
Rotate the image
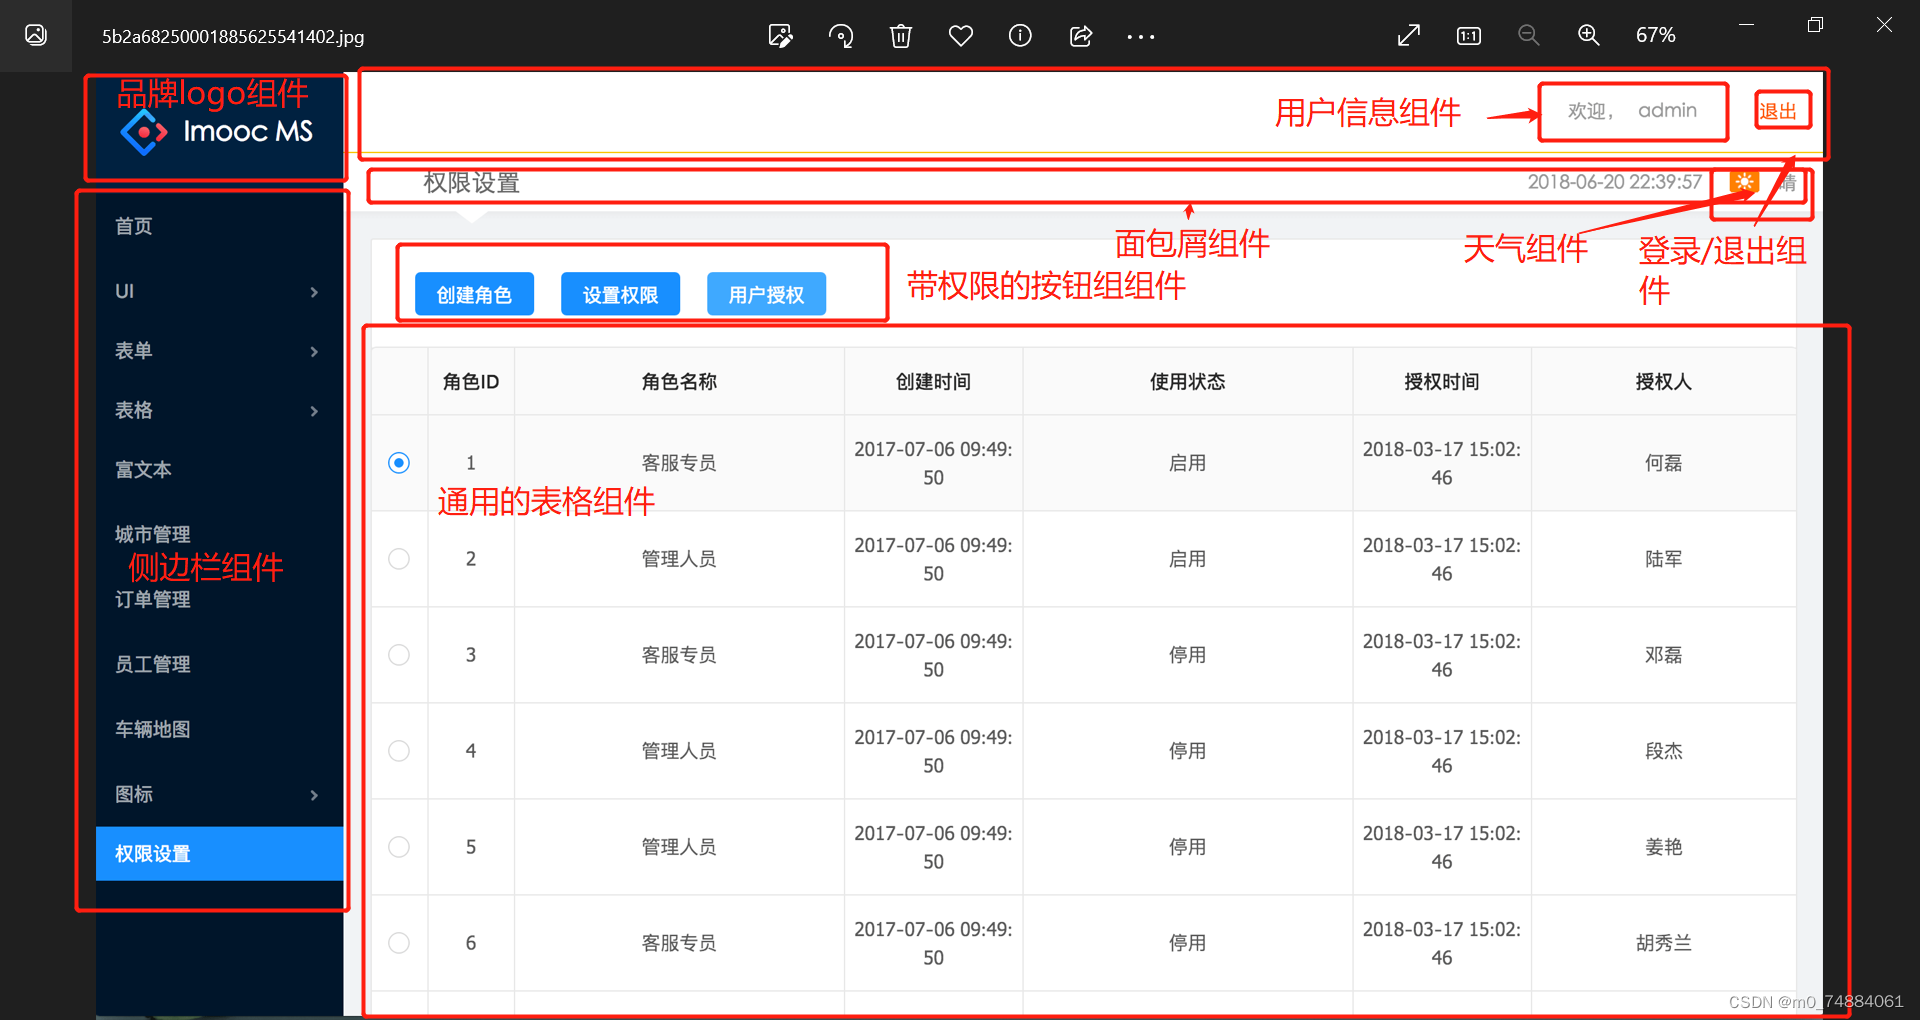pos(841,35)
